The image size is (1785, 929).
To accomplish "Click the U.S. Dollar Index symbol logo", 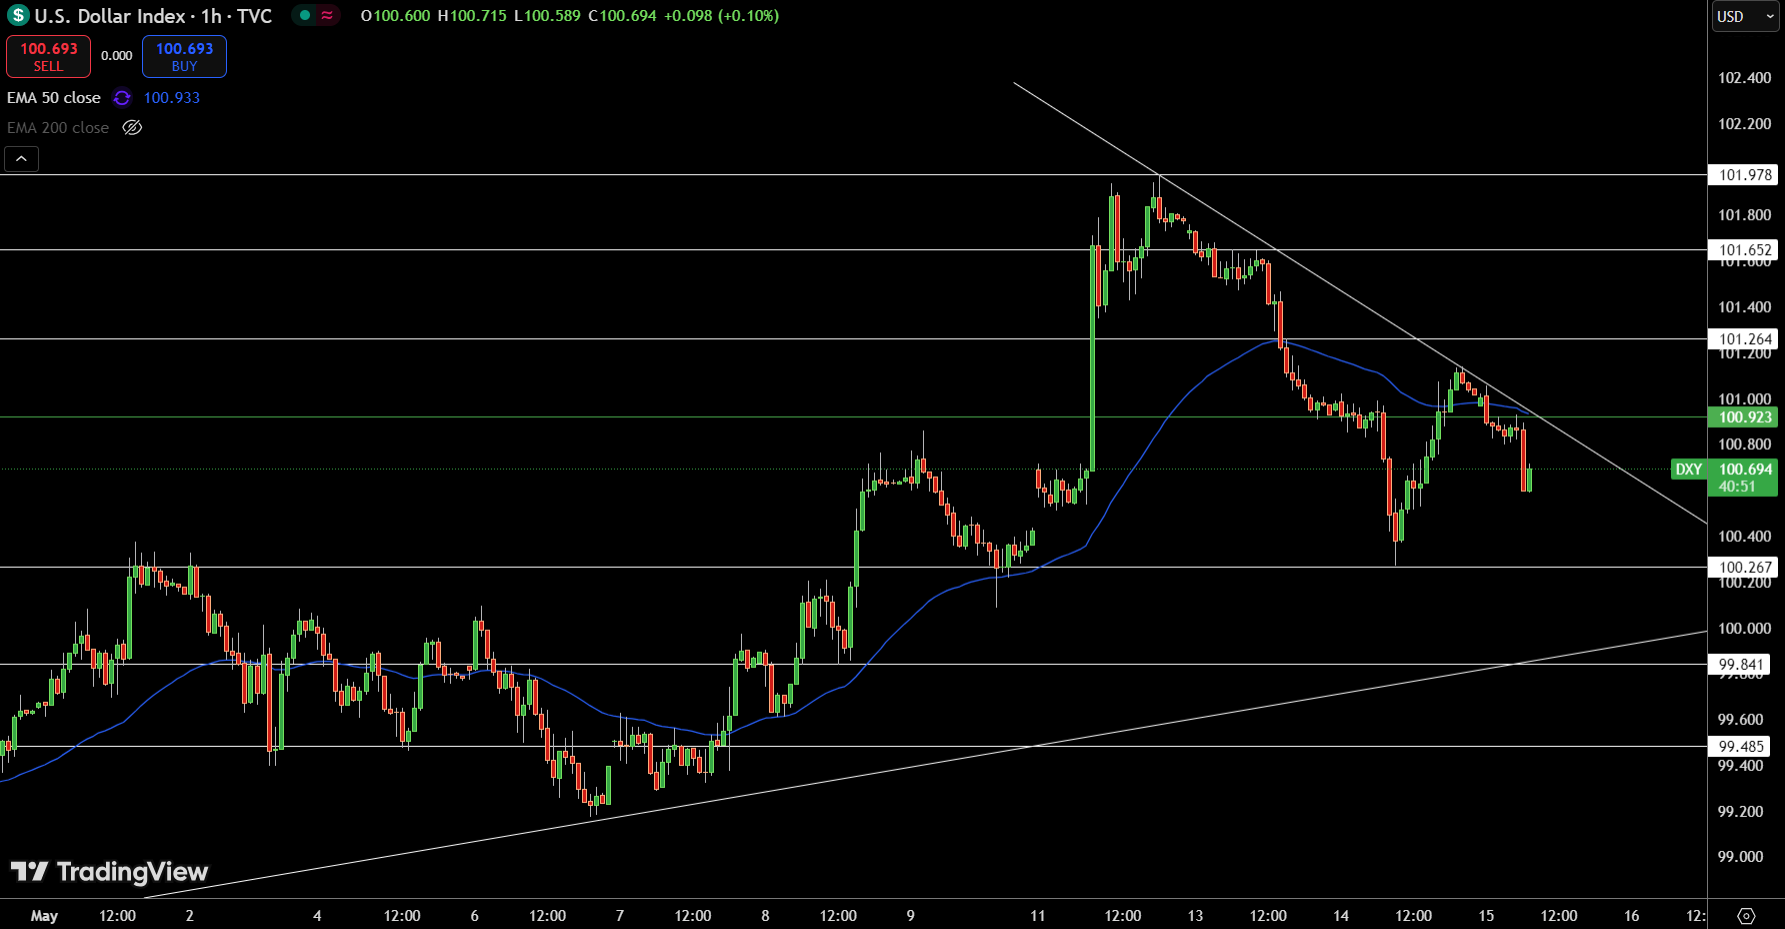I will coord(17,16).
